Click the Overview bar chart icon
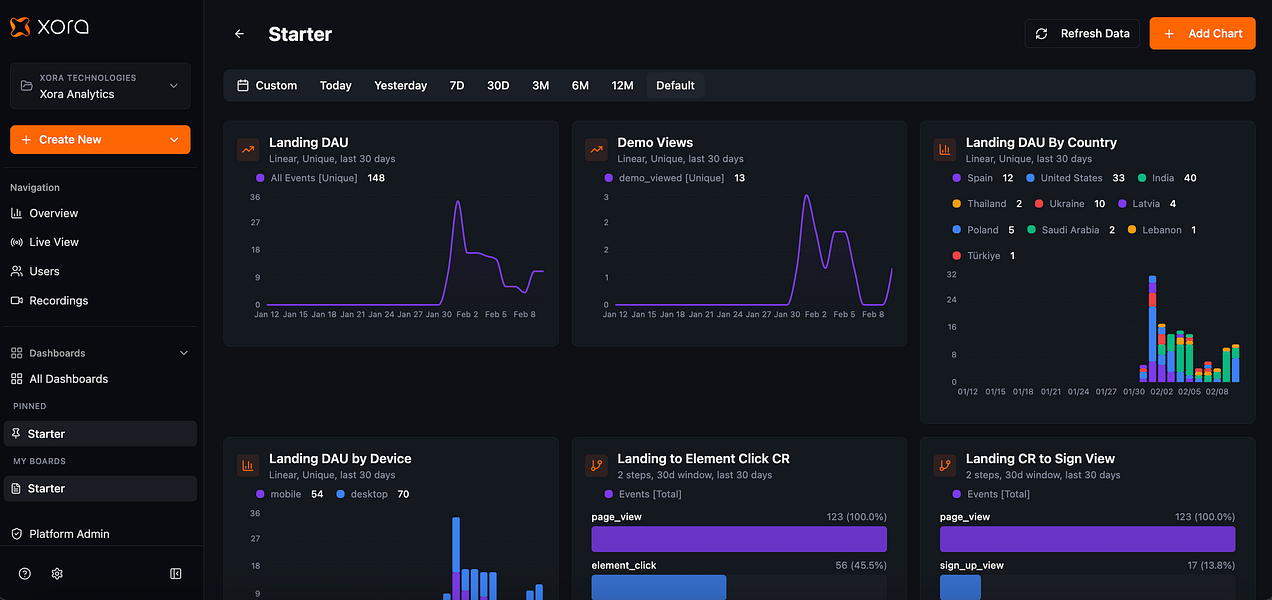 16,213
